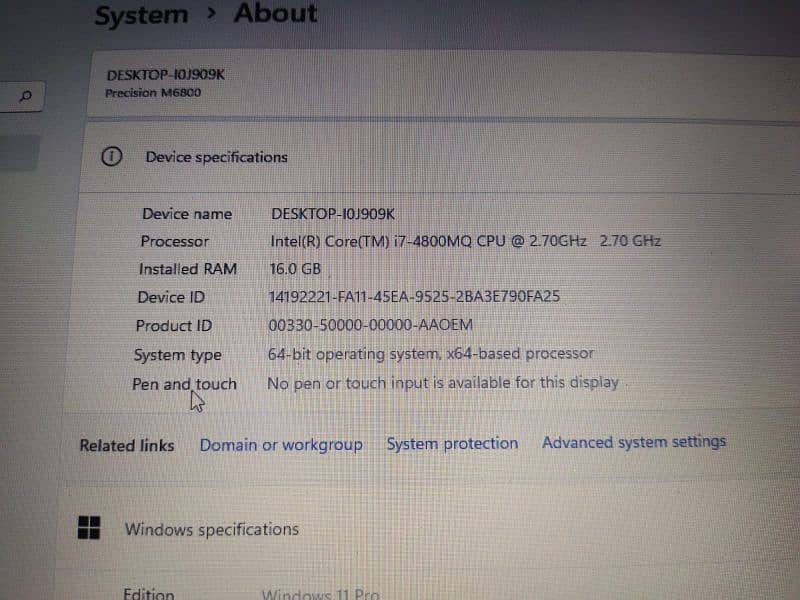Click the chevron between System and About
Screen dimensions: 800x600
click(211, 14)
